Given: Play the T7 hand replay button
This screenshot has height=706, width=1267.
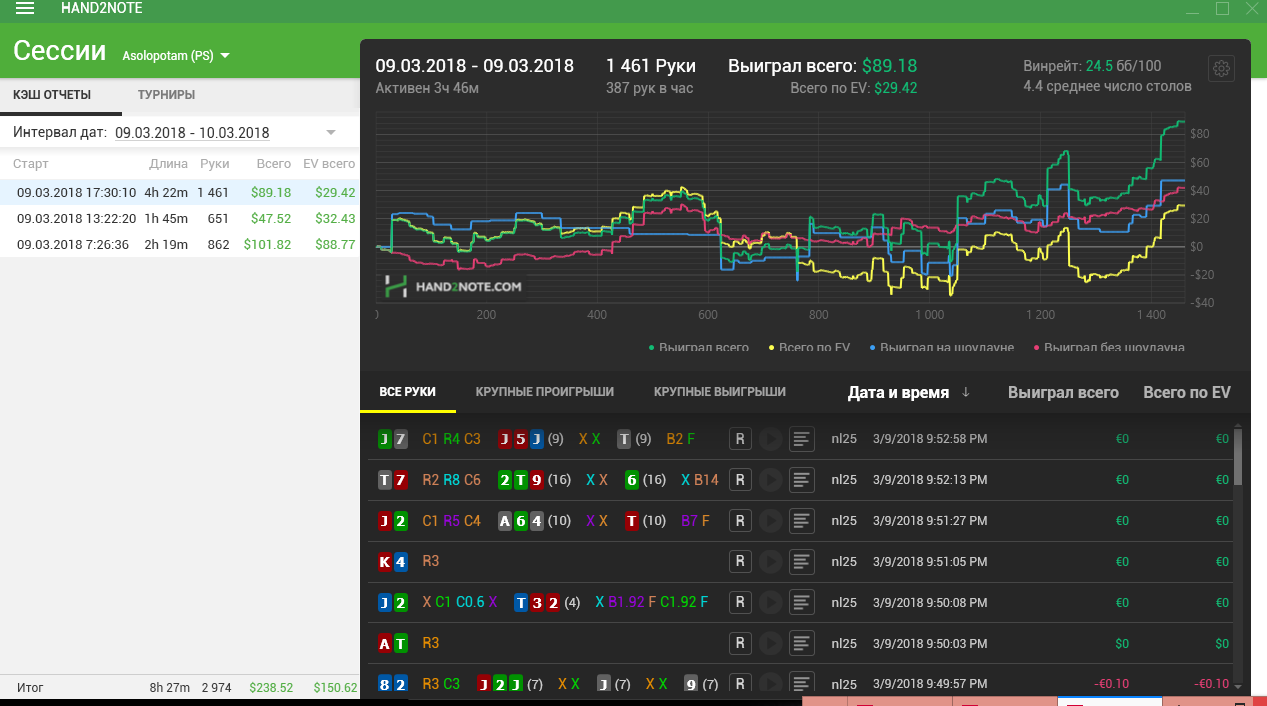Looking at the screenshot, I should click(770, 480).
